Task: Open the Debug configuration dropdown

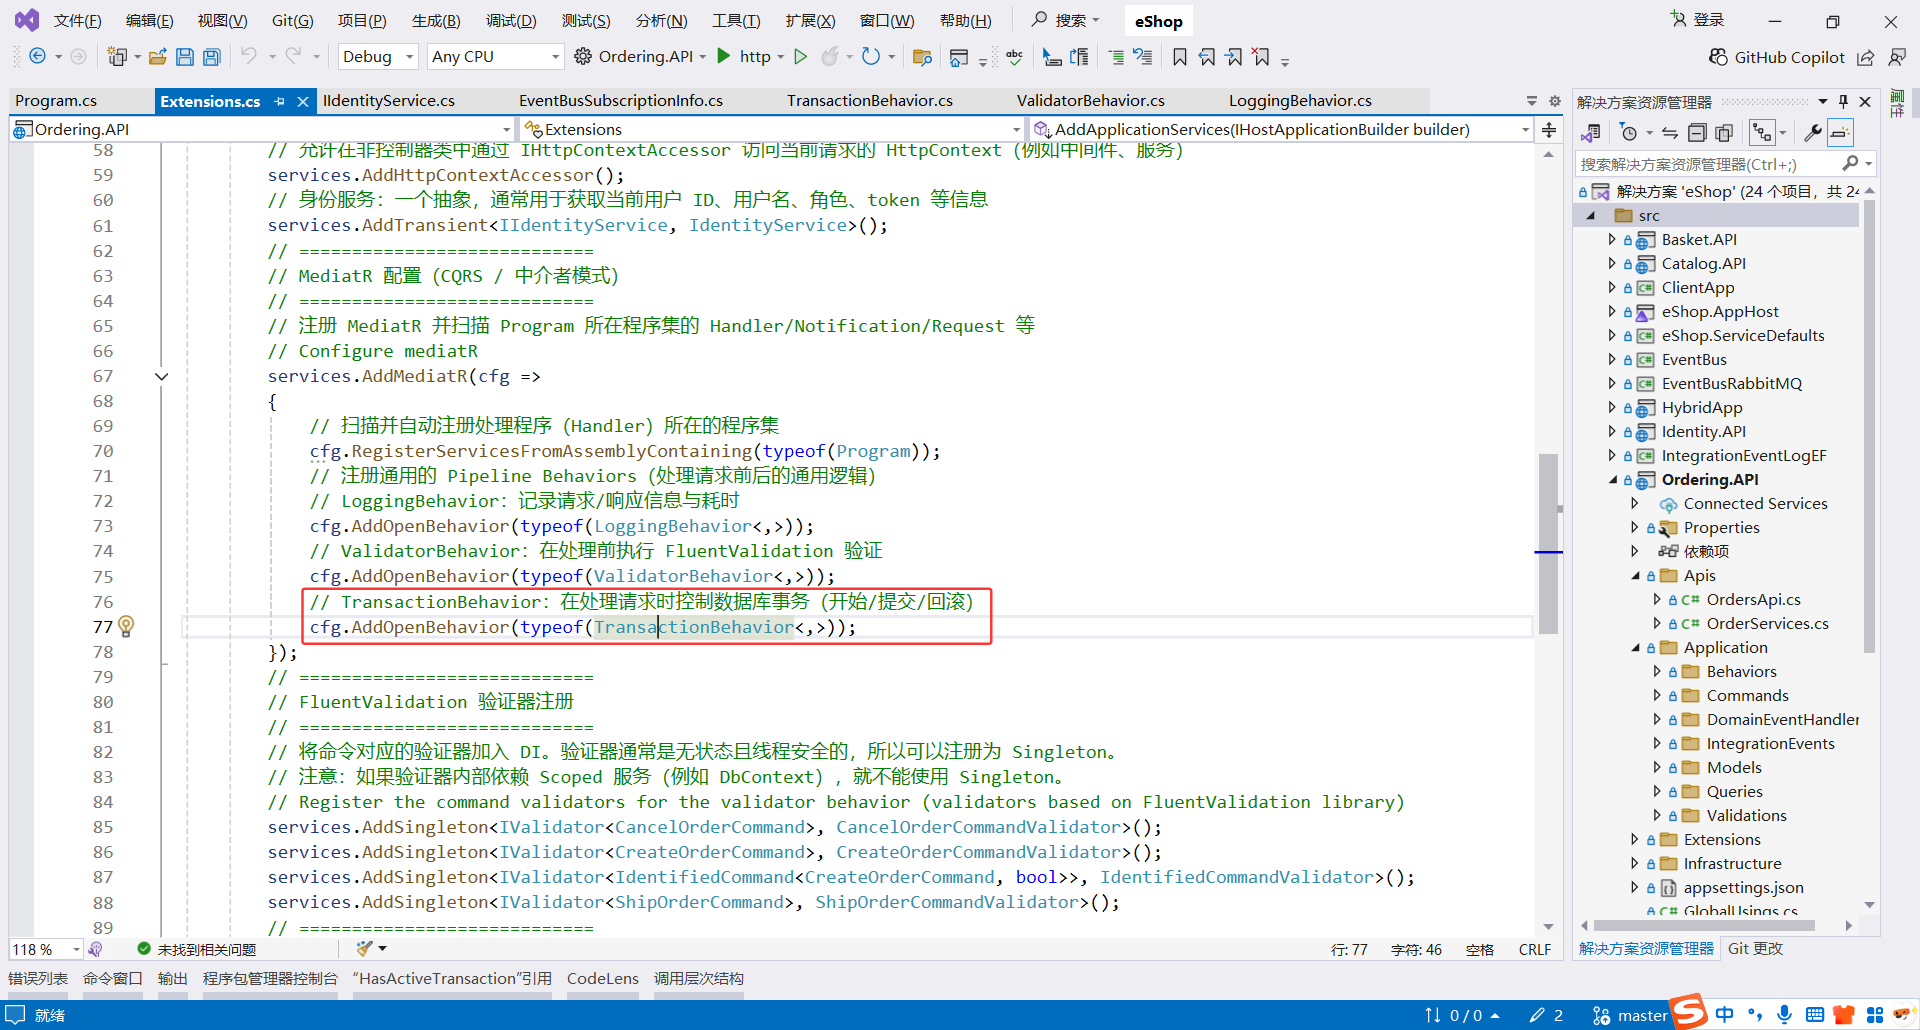Action: point(377,56)
